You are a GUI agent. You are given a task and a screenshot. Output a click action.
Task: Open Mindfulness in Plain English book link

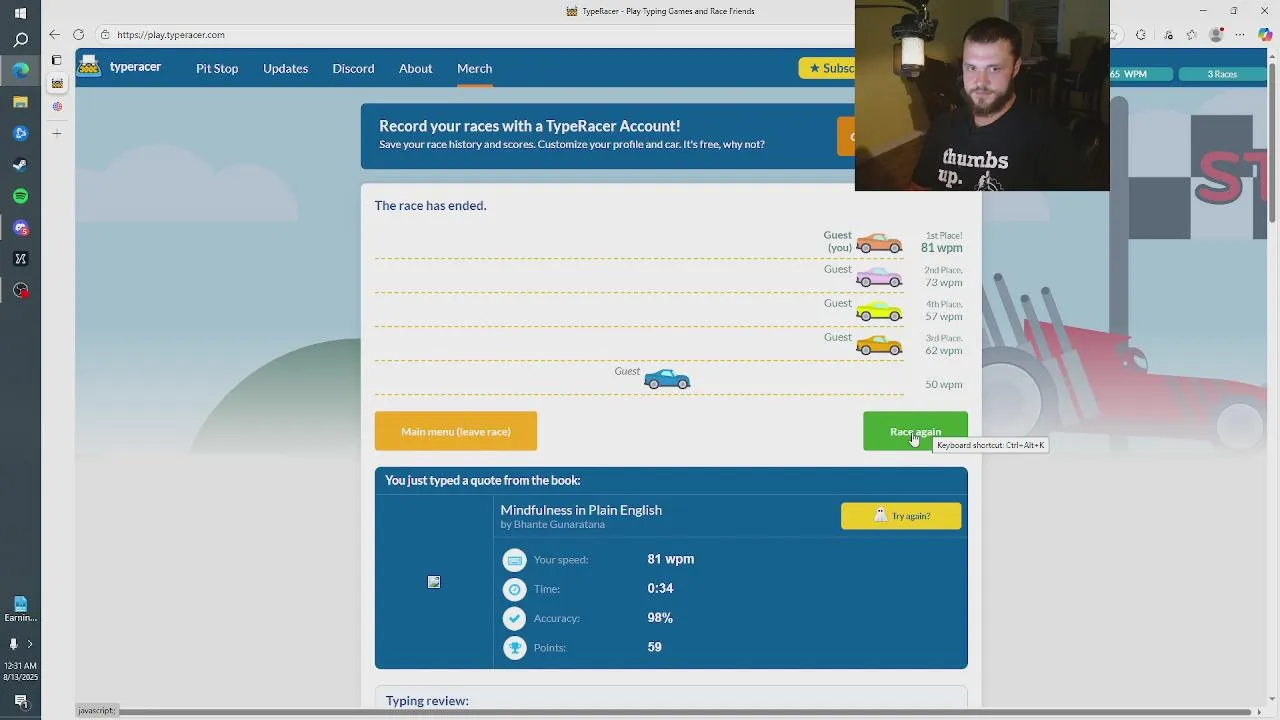[581, 510]
